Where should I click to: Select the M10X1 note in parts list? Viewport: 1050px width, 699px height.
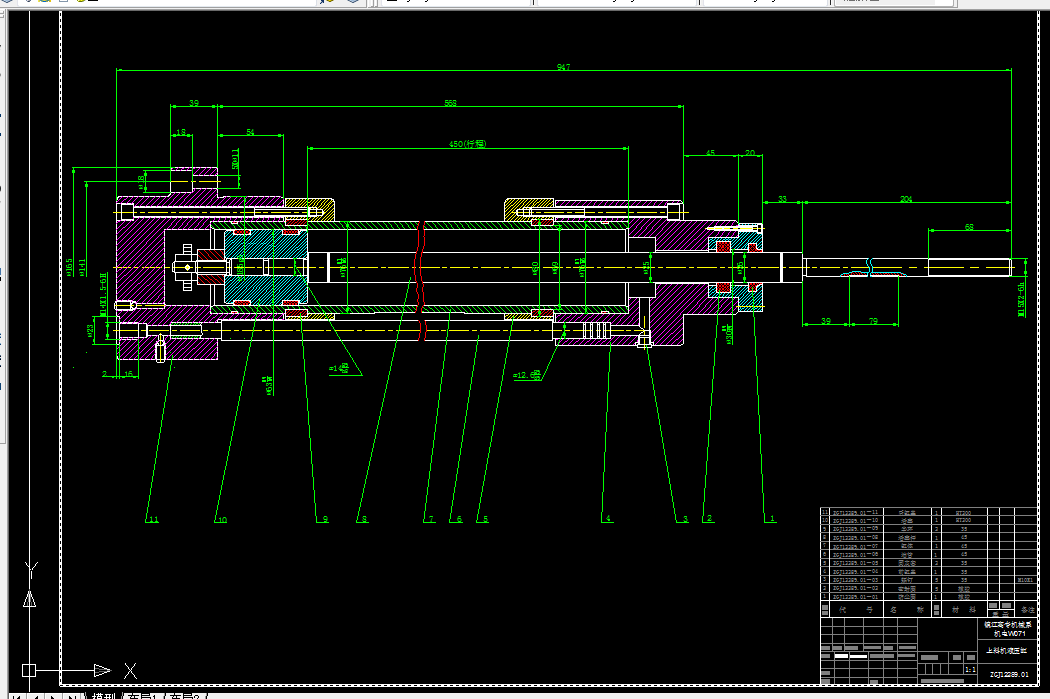click(1025, 580)
